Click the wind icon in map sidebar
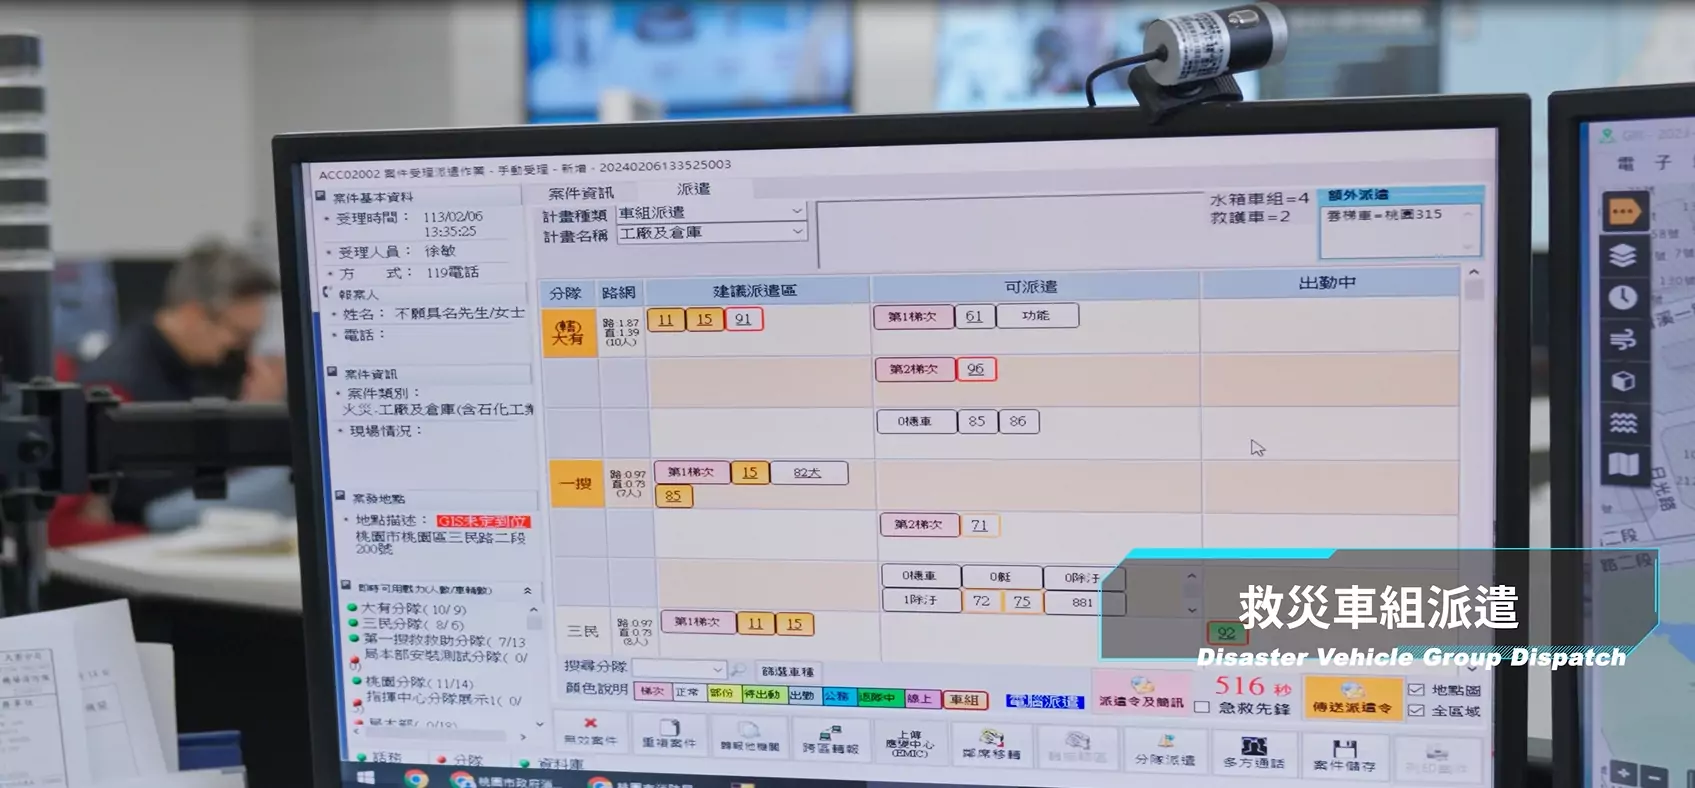The height and width of the screenshot is (788, 1695). click(1623, 339)
